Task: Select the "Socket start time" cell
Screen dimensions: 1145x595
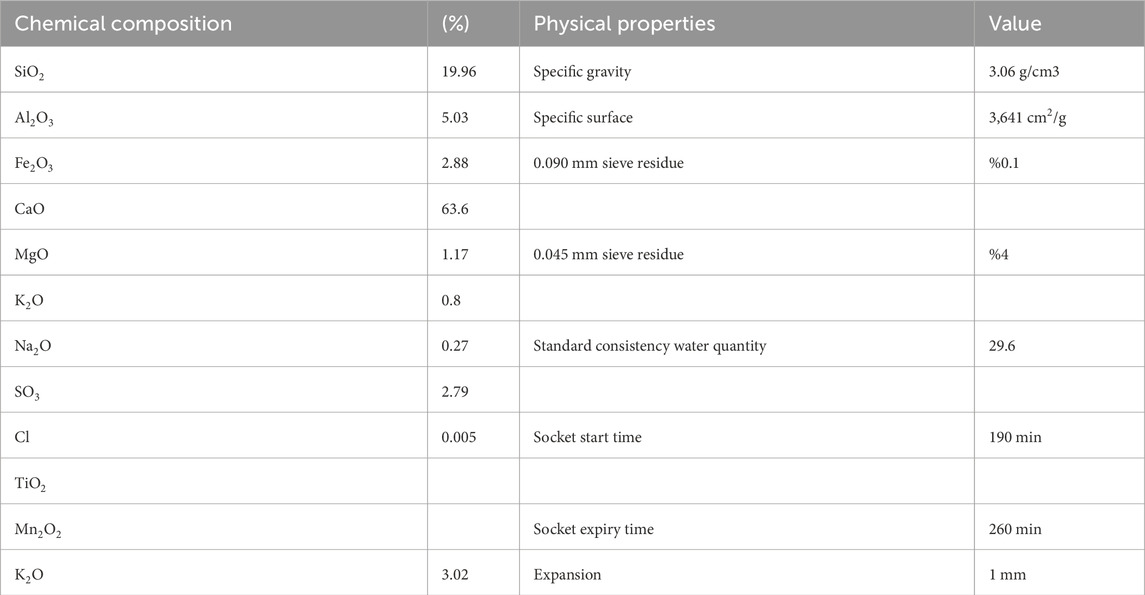Action: 588,438
